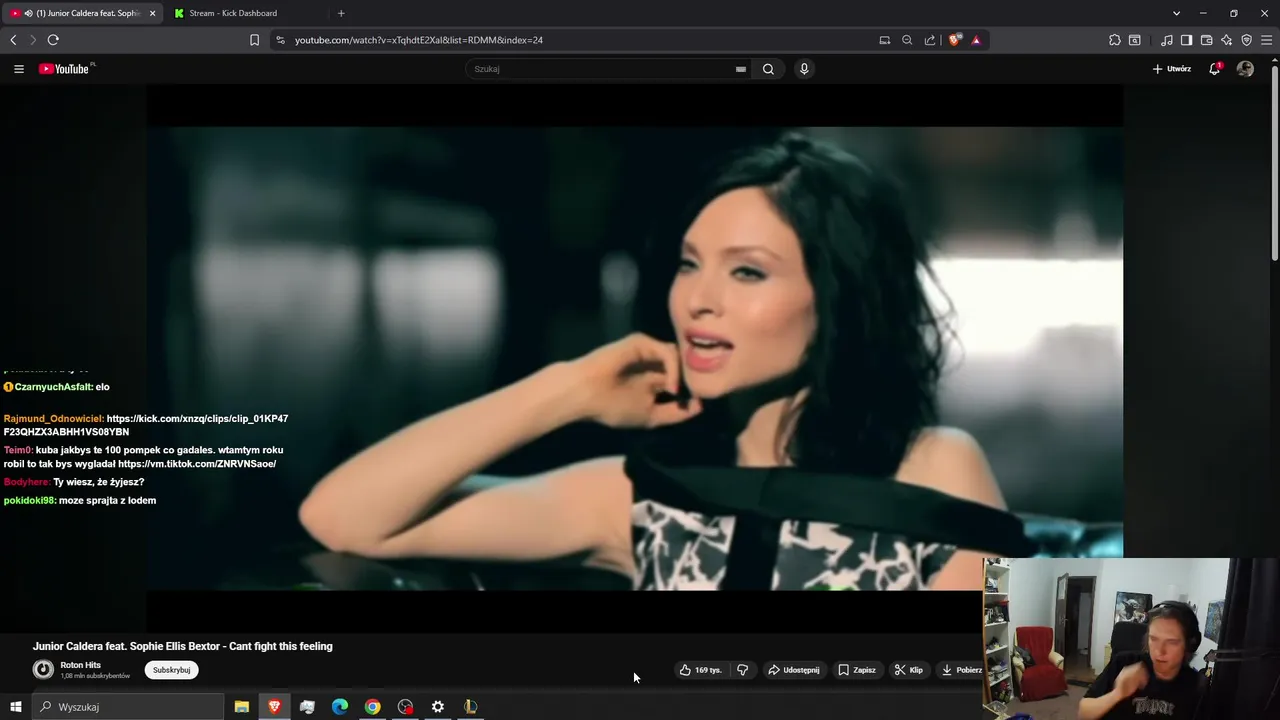The width and height of the screenshot is (1280, 720).
Task: Click chat username CzarnyuchAsfalt
Action: (x=53, y=387)
